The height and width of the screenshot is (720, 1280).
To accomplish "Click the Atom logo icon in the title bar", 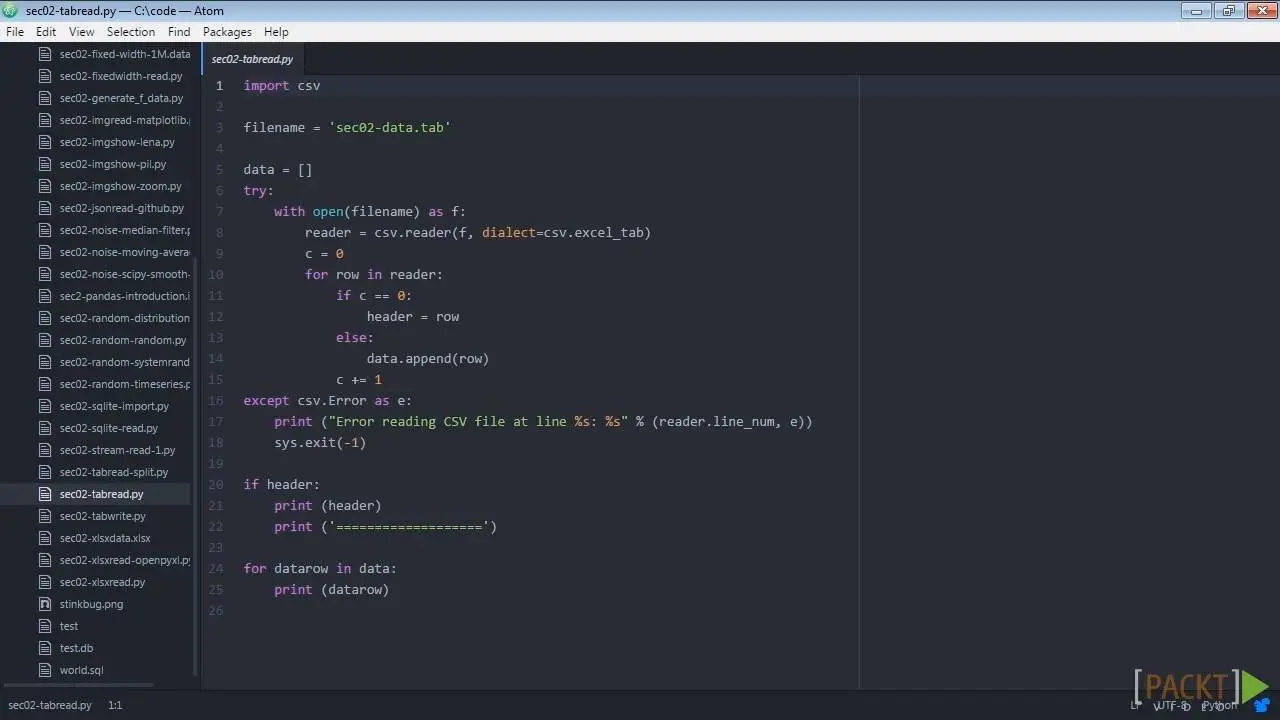I will [x=11, y=11].
